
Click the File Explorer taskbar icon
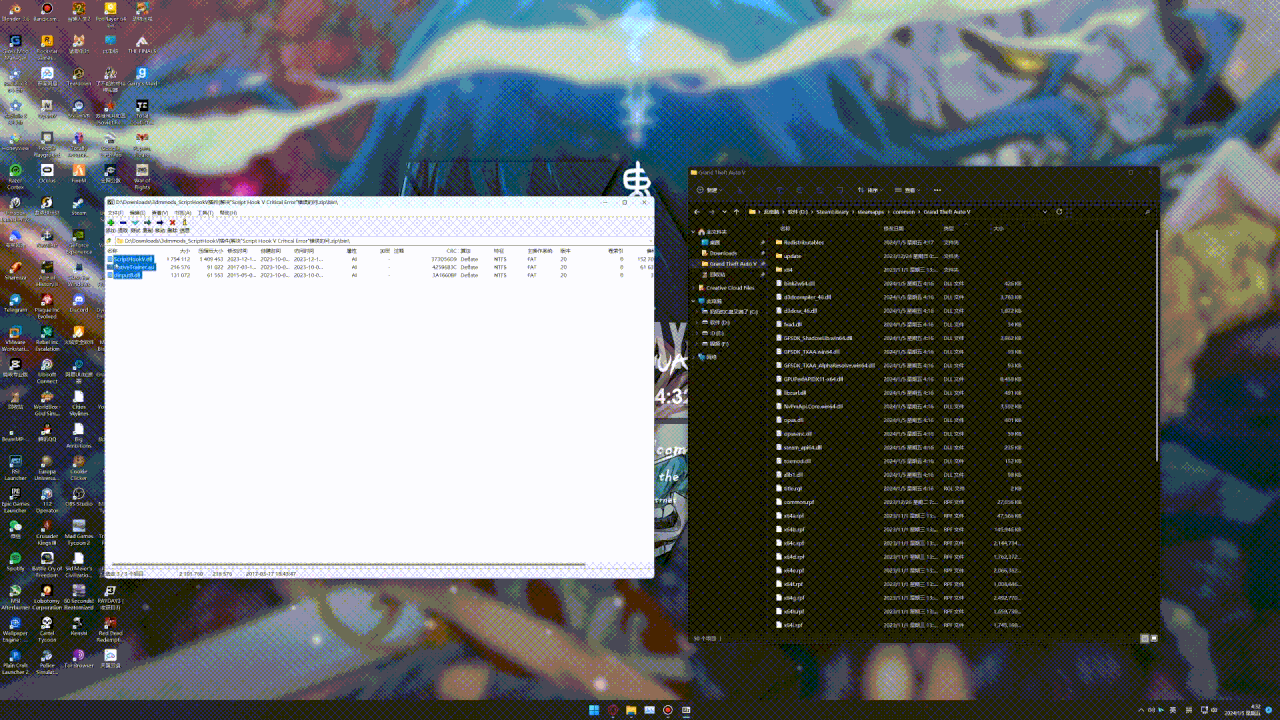click(631, 710)
